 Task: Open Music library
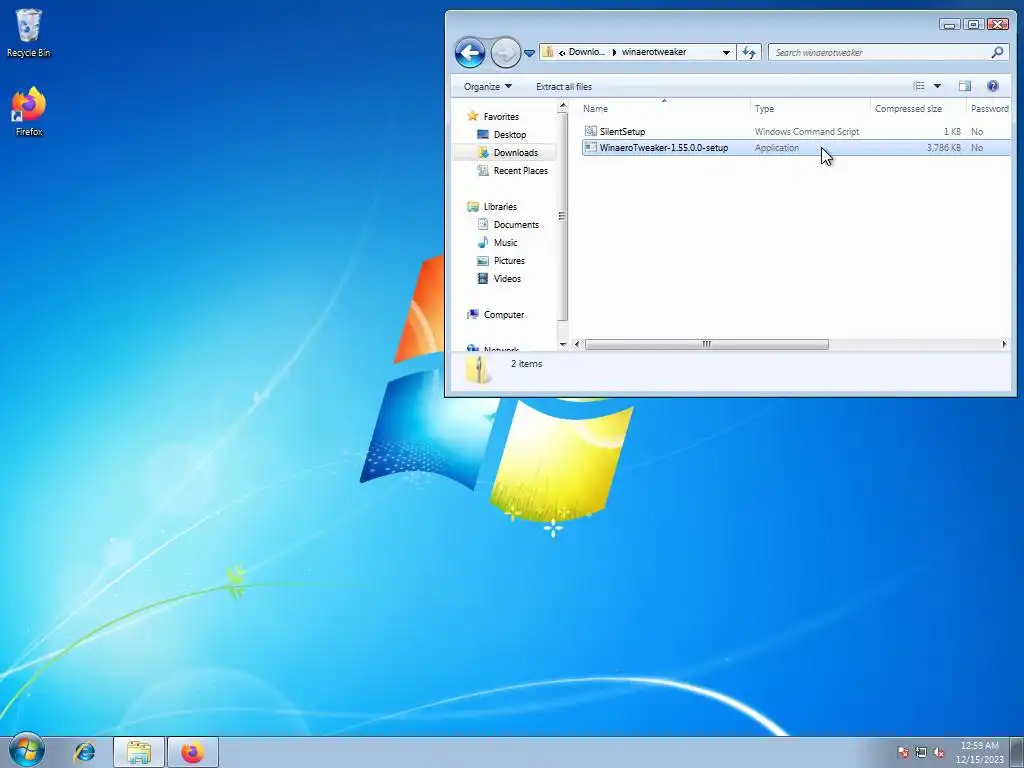pyautogui.click(x=505, y=242)
